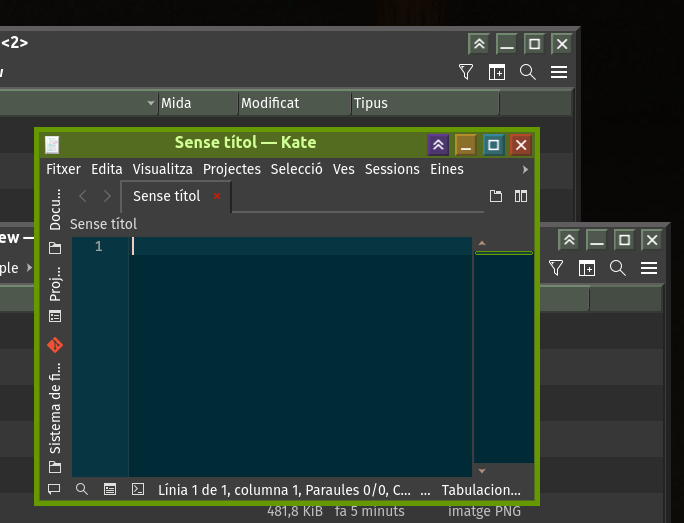Viewport: 684px width, 523px height.
Task: Open the Proj... sidebar panel
Action: 55,284
